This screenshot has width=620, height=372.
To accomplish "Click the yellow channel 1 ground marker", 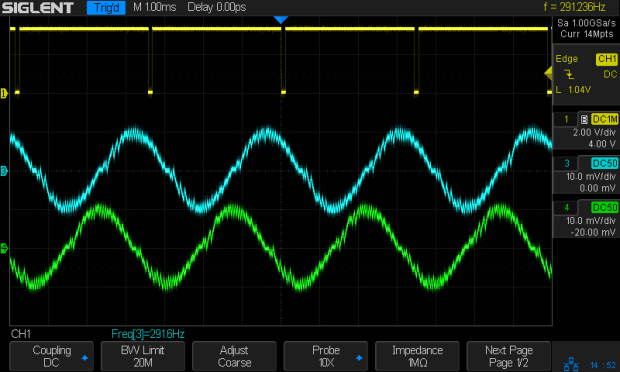I will tap(4, 93).
